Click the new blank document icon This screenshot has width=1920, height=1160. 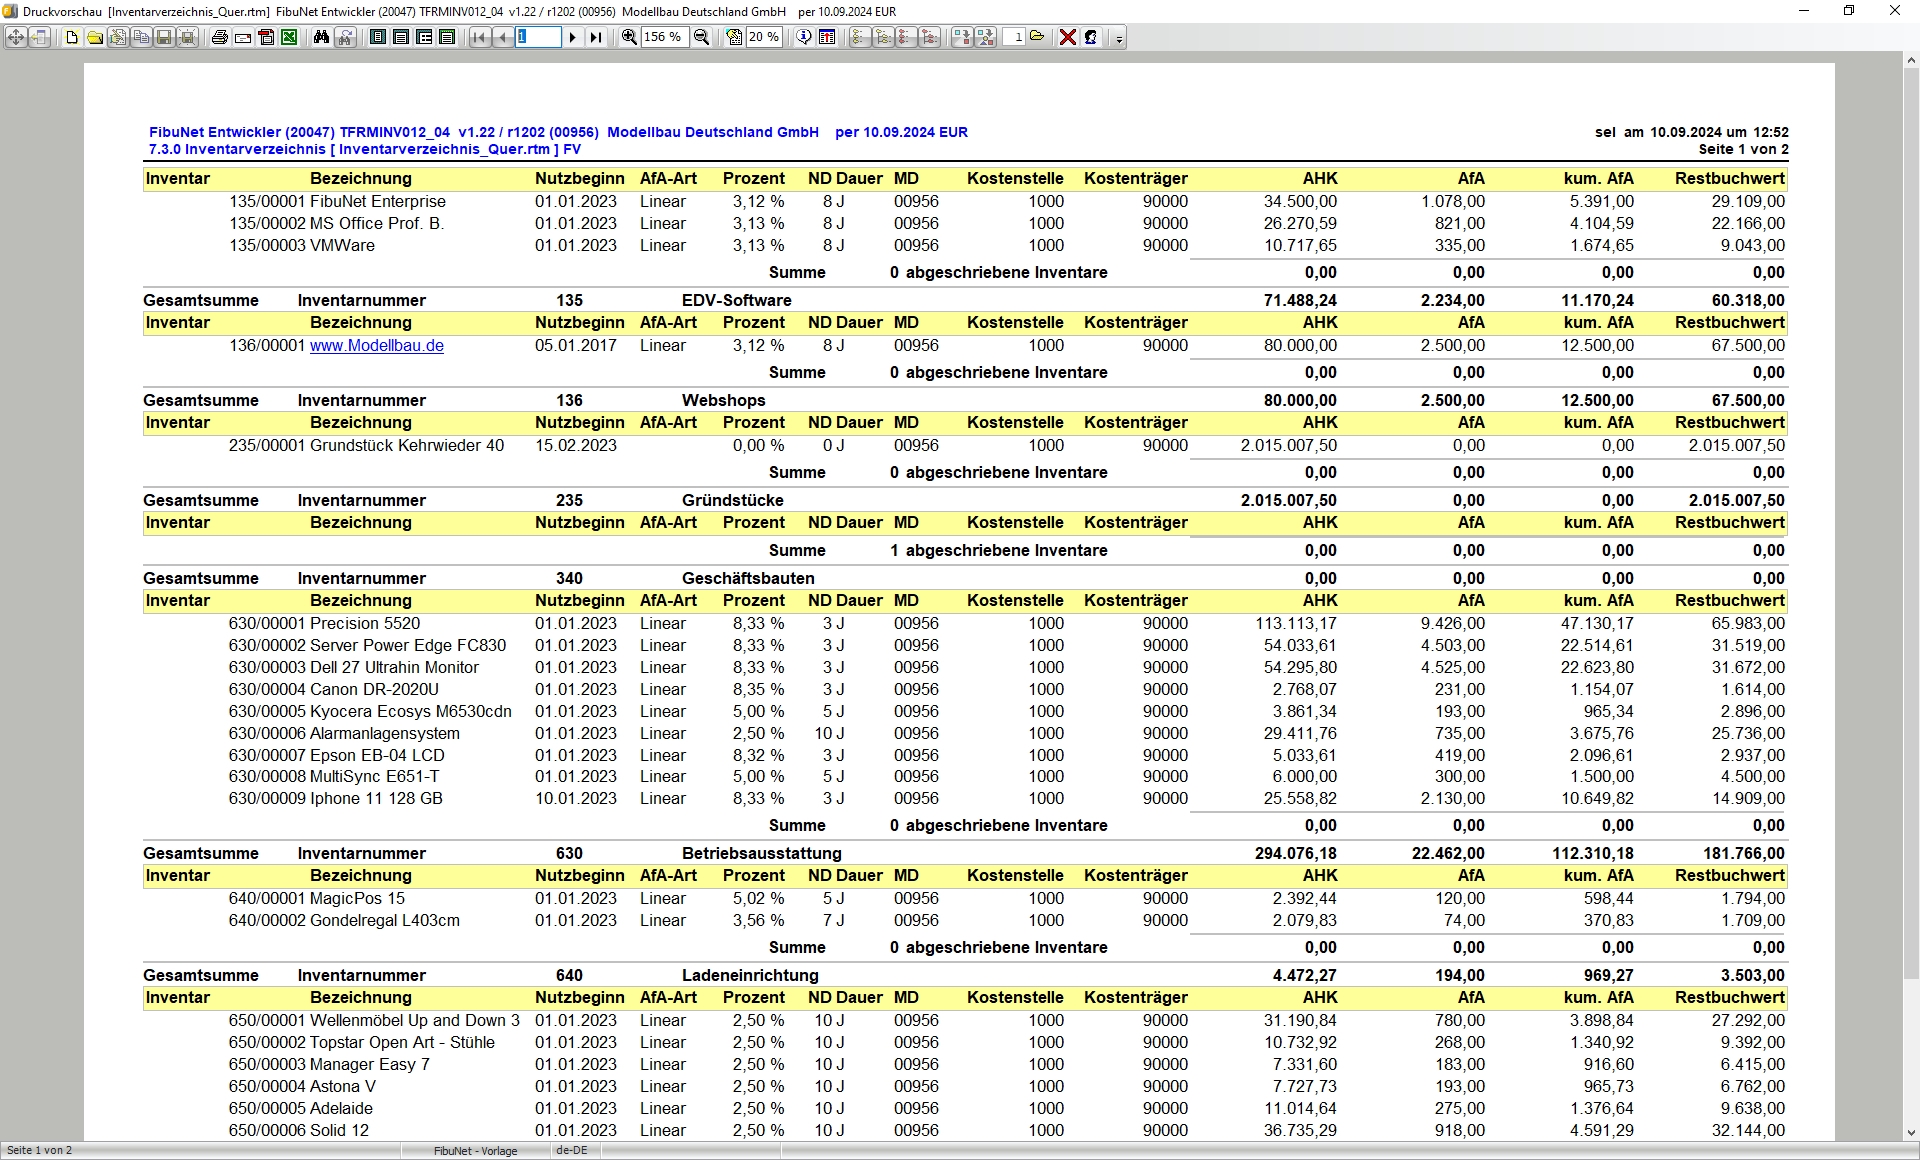click(72, 37)
